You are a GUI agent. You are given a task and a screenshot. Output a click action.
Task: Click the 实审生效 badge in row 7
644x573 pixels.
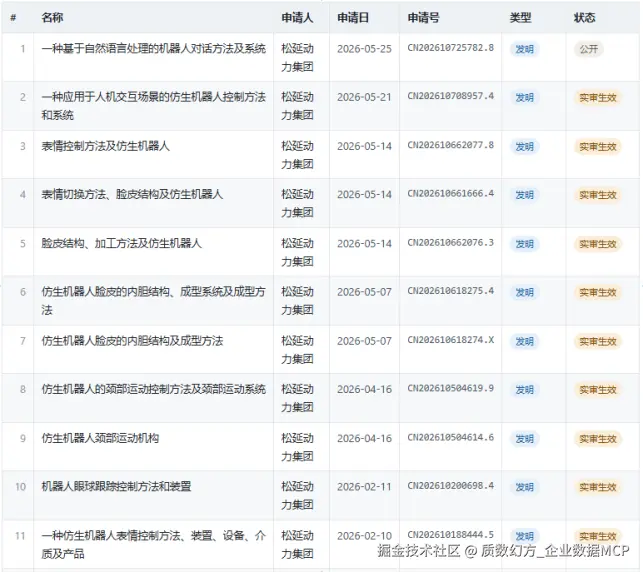(598, 341)
